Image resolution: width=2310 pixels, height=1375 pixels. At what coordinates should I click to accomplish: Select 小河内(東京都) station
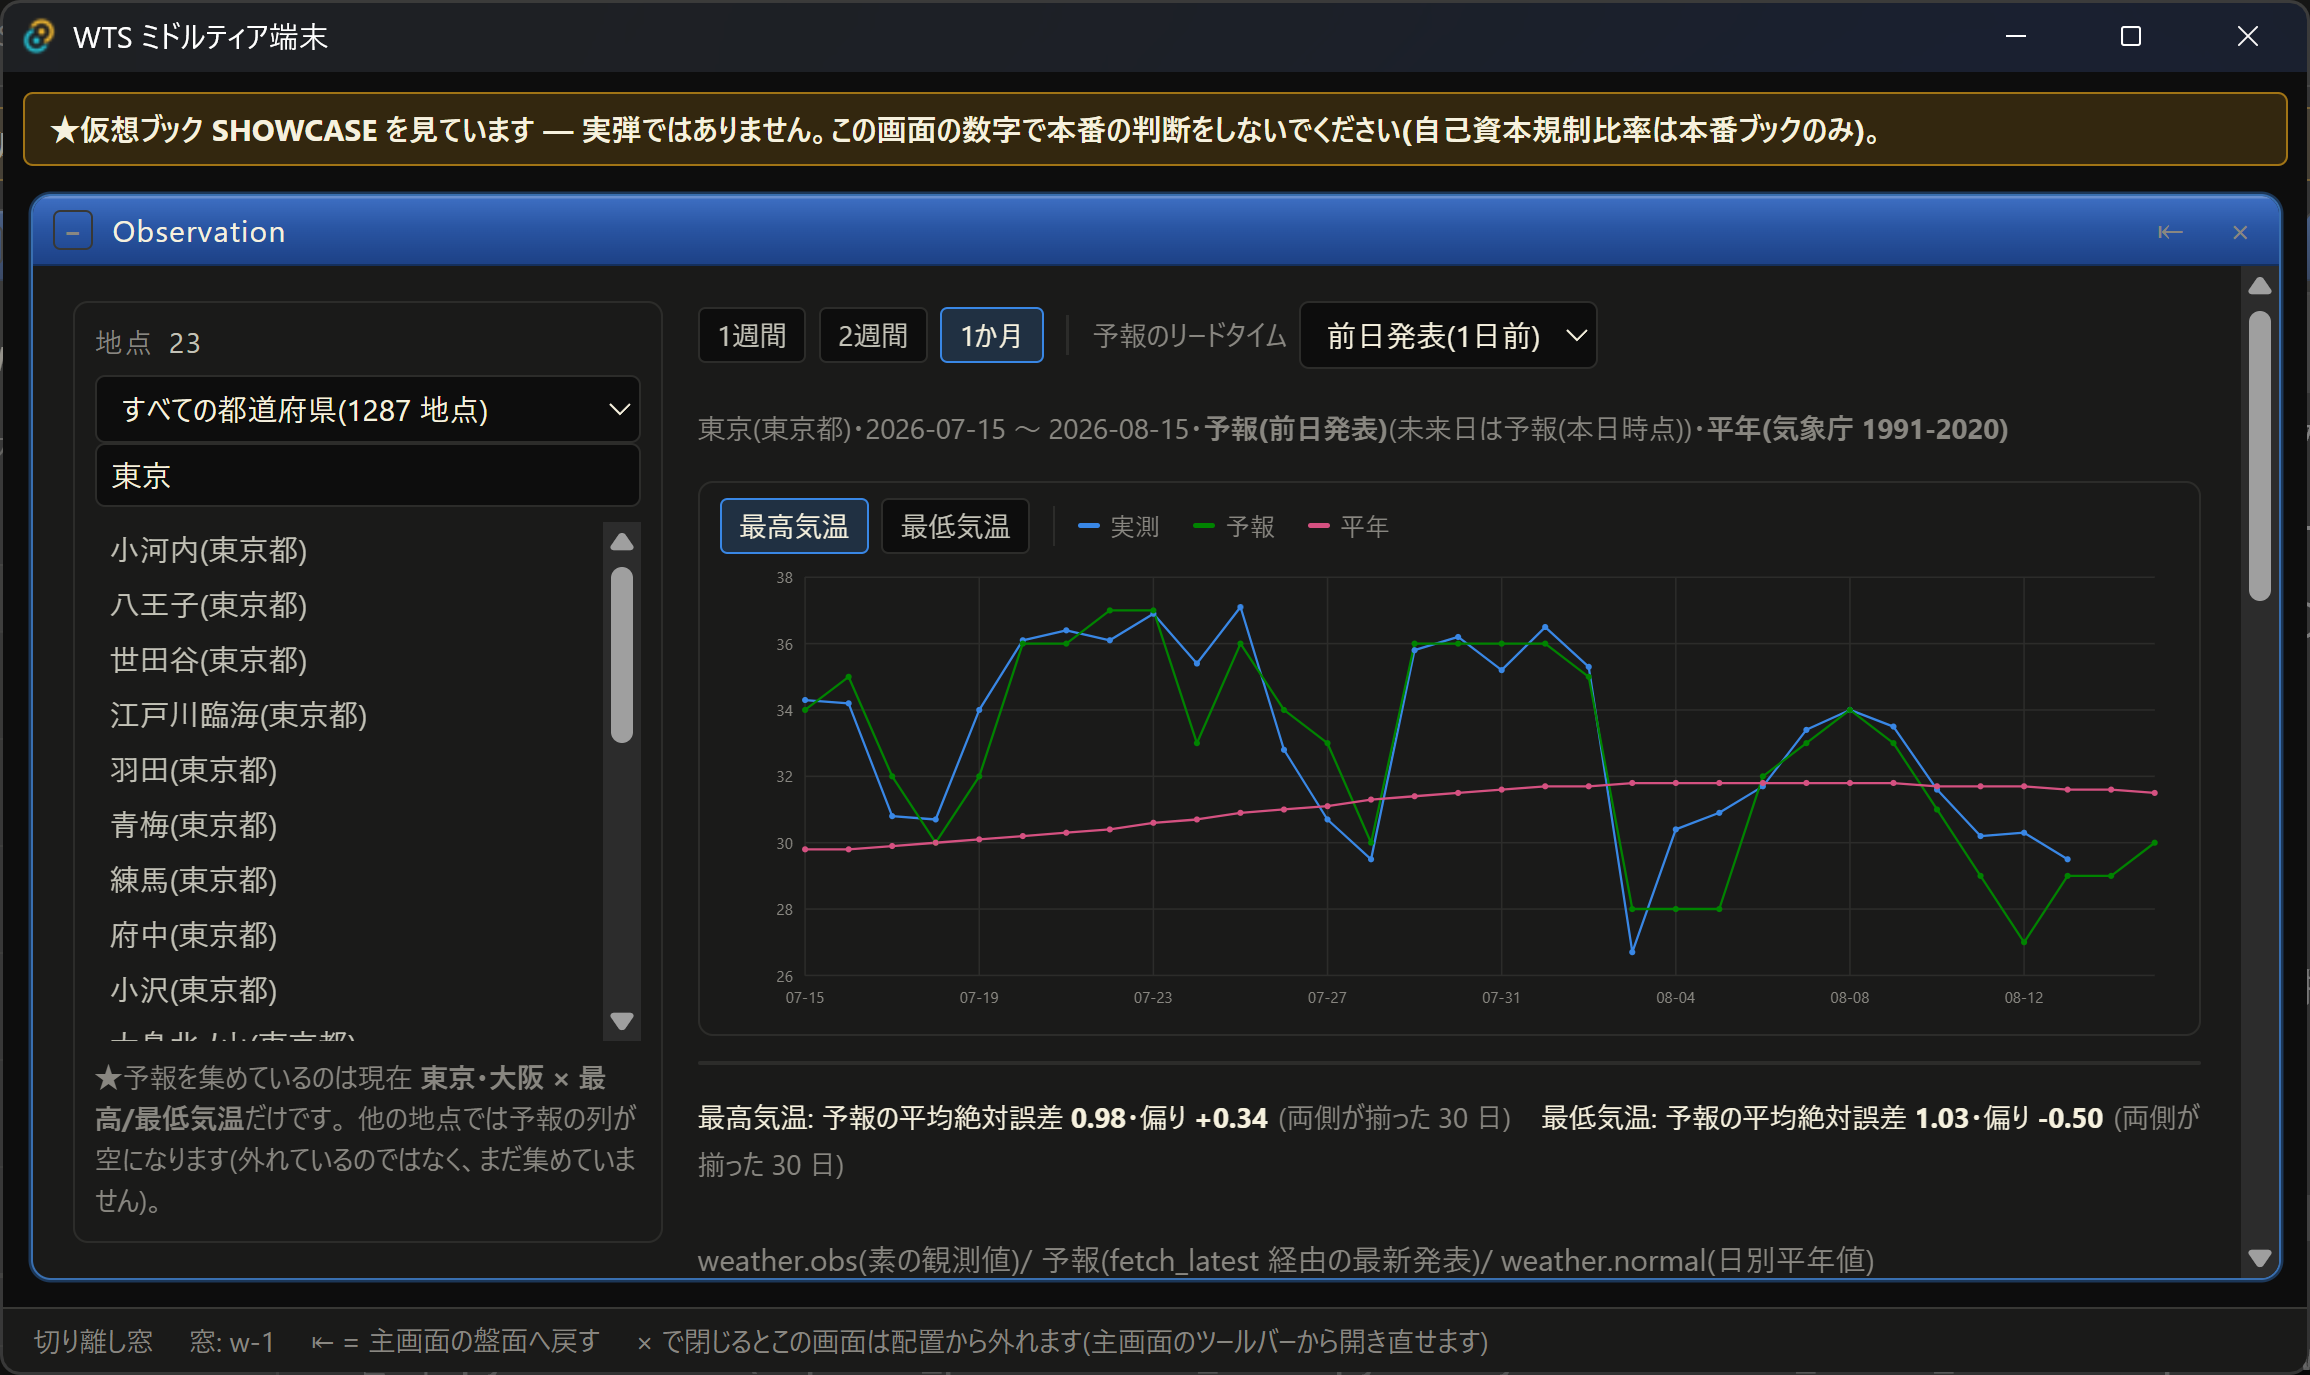208,550
